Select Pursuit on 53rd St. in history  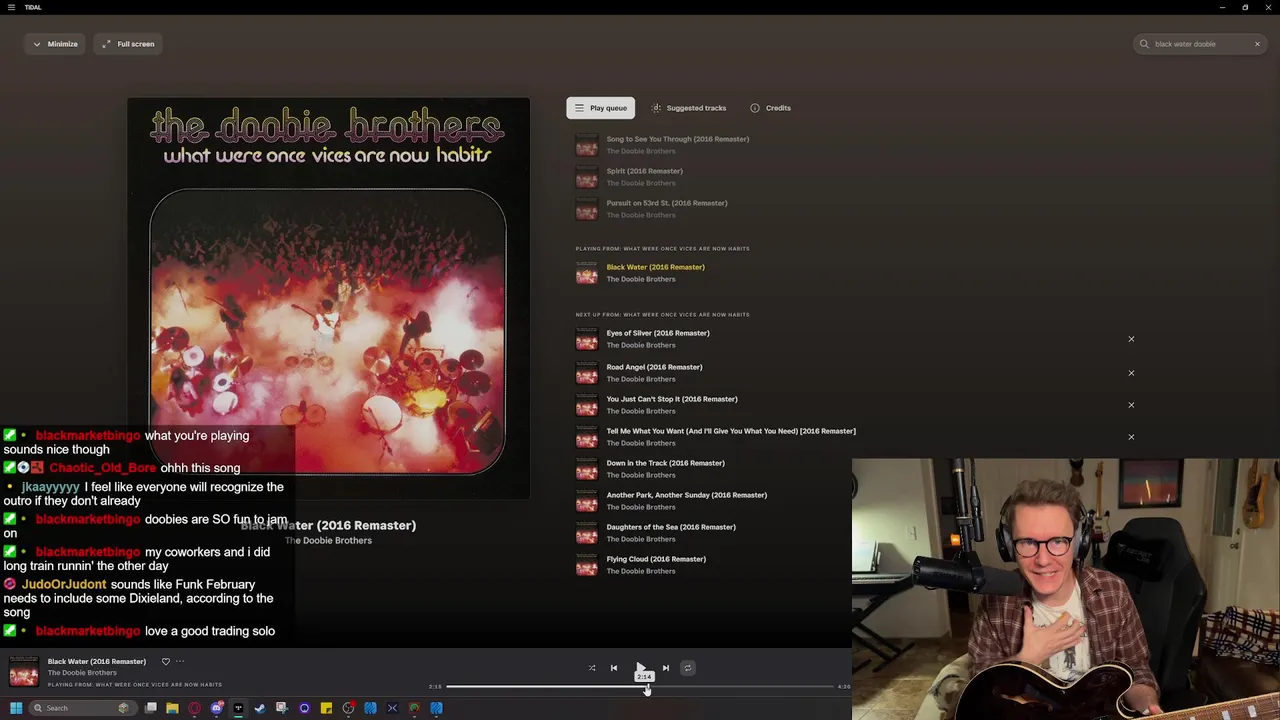666,203
